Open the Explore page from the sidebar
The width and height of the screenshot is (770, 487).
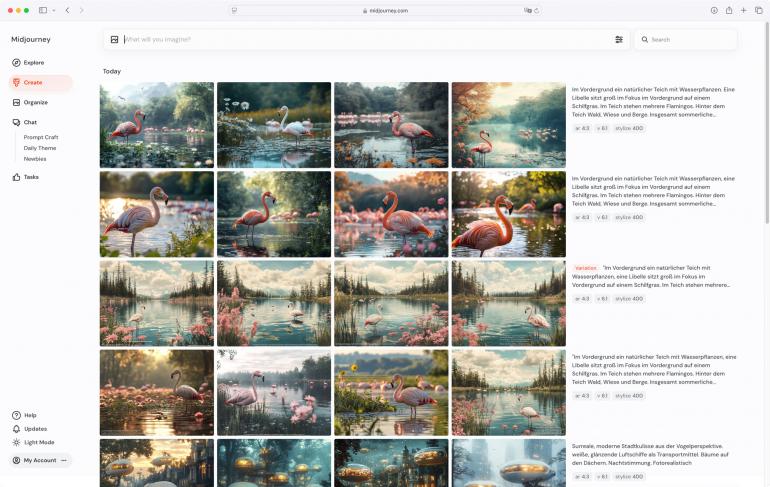pos(28,62)
